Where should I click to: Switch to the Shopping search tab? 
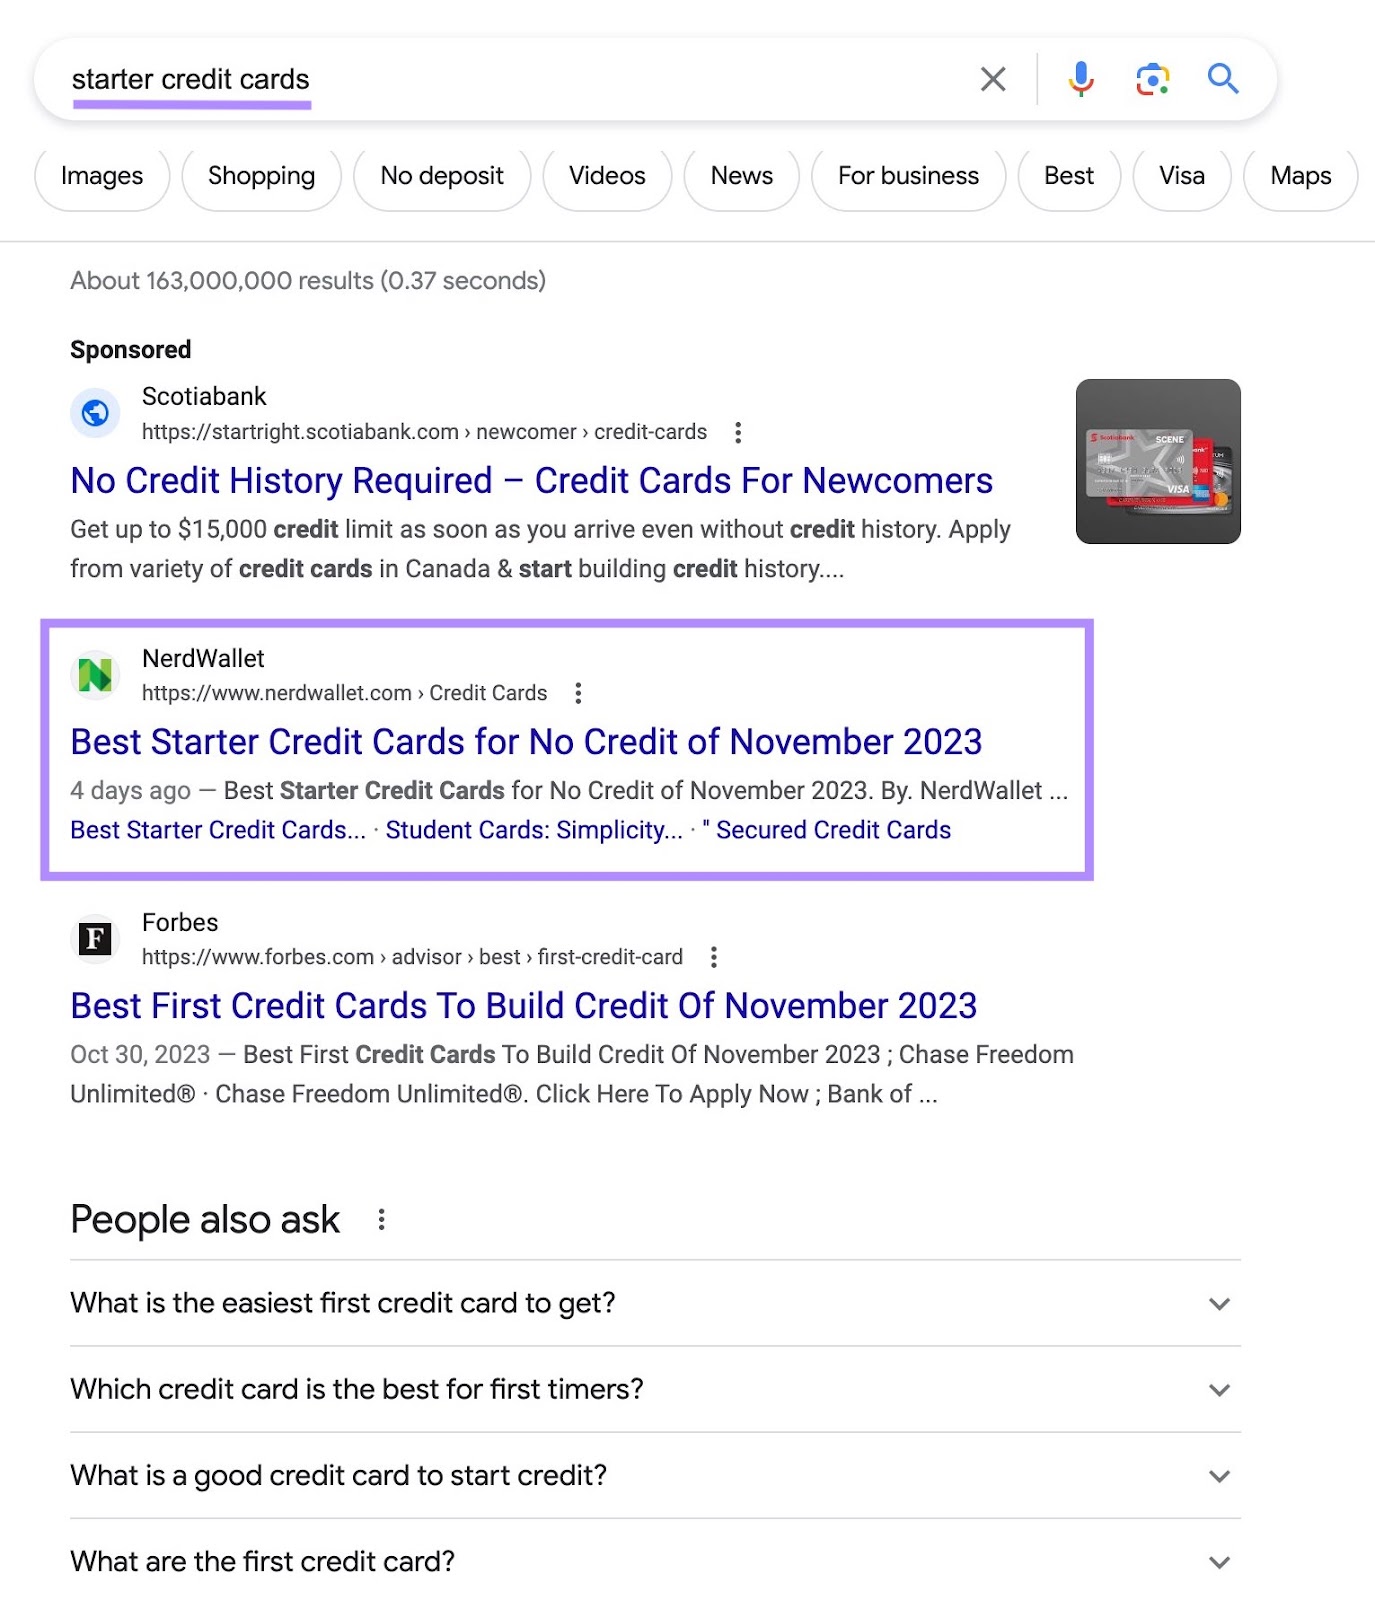(x=261, y=176)
